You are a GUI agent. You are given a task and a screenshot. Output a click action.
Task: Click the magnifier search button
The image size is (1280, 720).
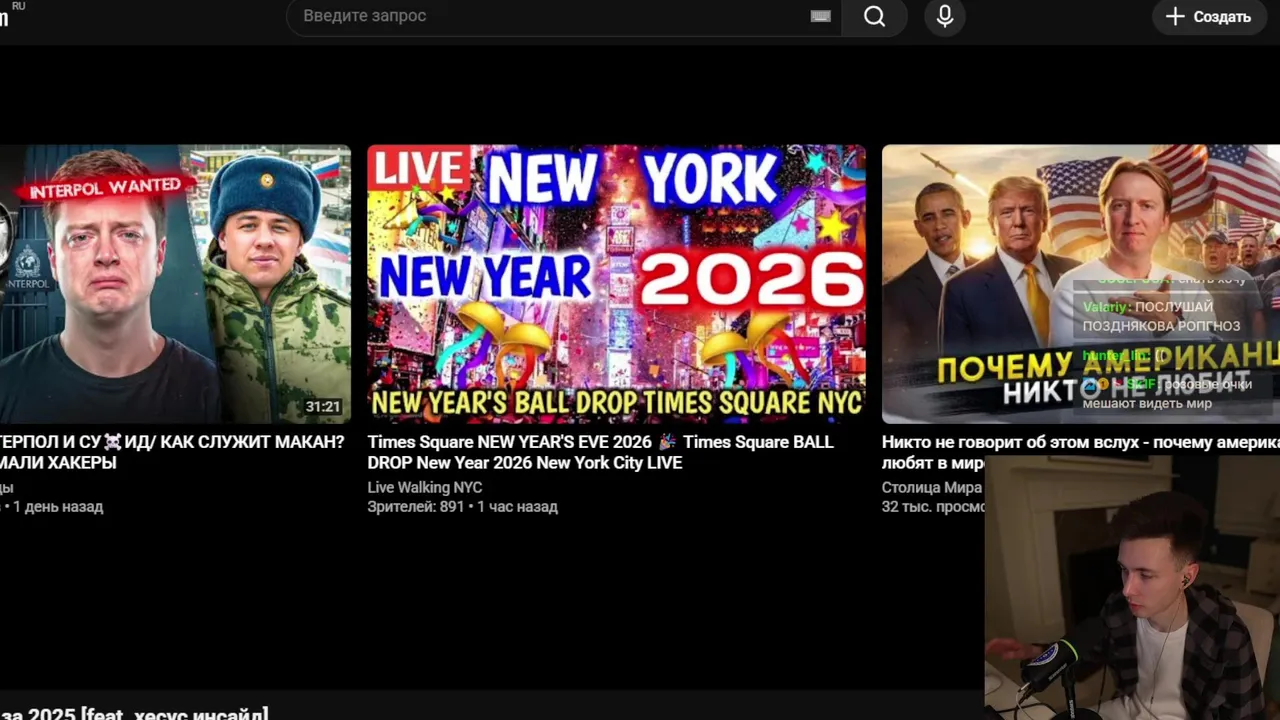[x=875, y=16]
